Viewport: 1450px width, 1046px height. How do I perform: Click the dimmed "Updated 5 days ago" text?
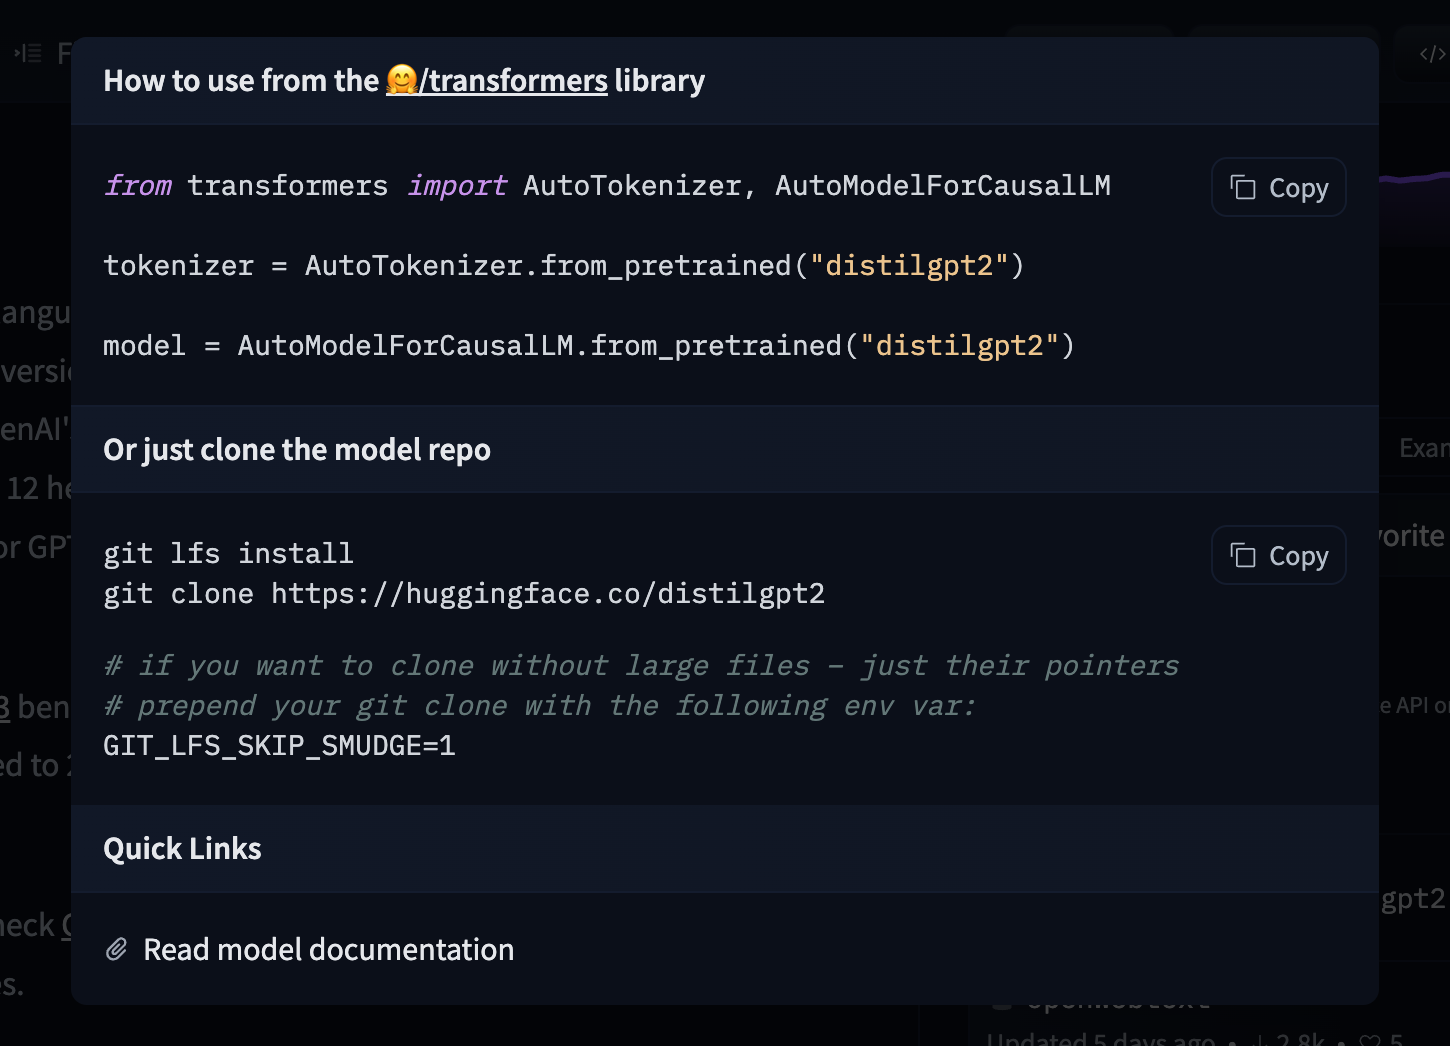click(1100, 1040)
